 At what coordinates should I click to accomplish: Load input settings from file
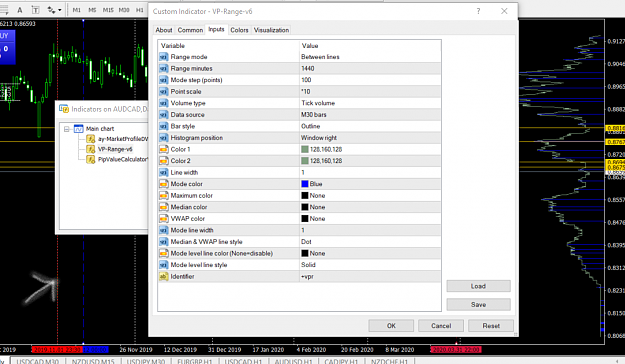coord(478,286)
